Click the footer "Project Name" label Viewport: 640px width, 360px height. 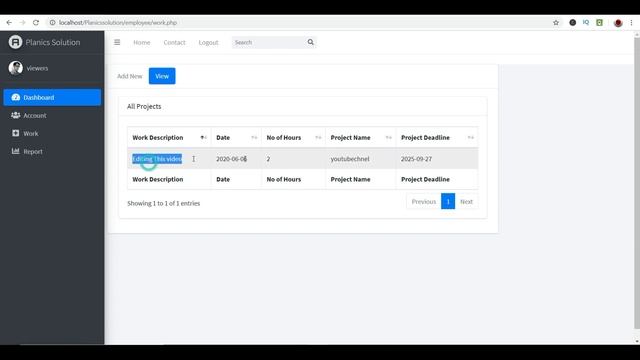[350, 180]
